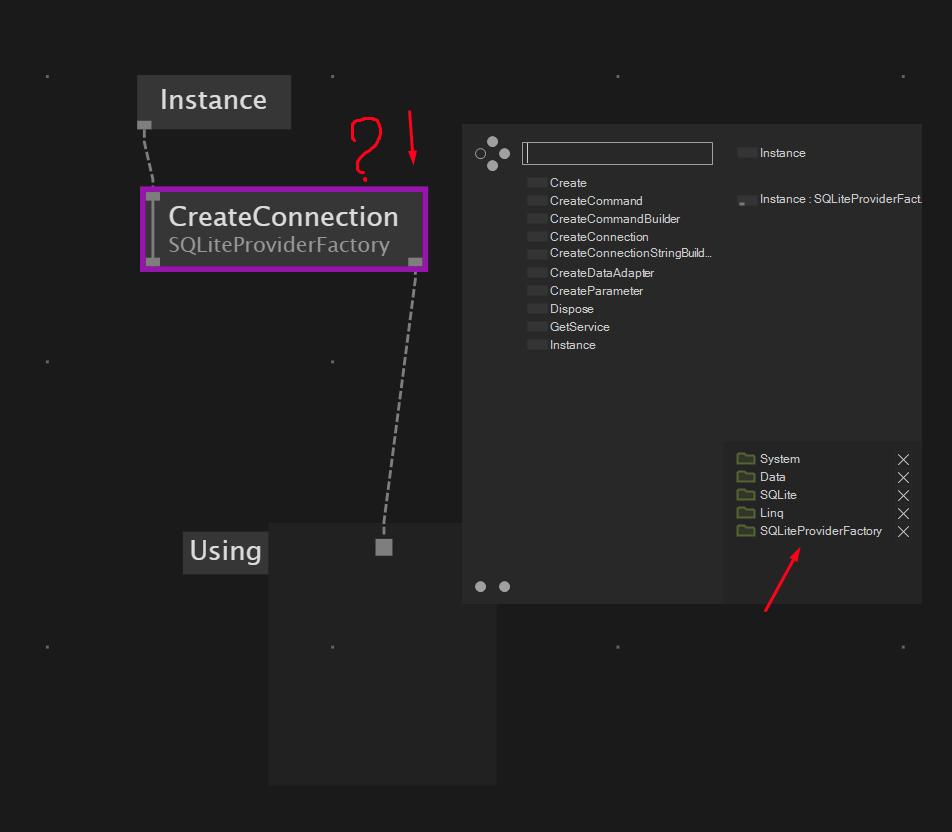Remove the SQLite category with its X

coord(903,496)
